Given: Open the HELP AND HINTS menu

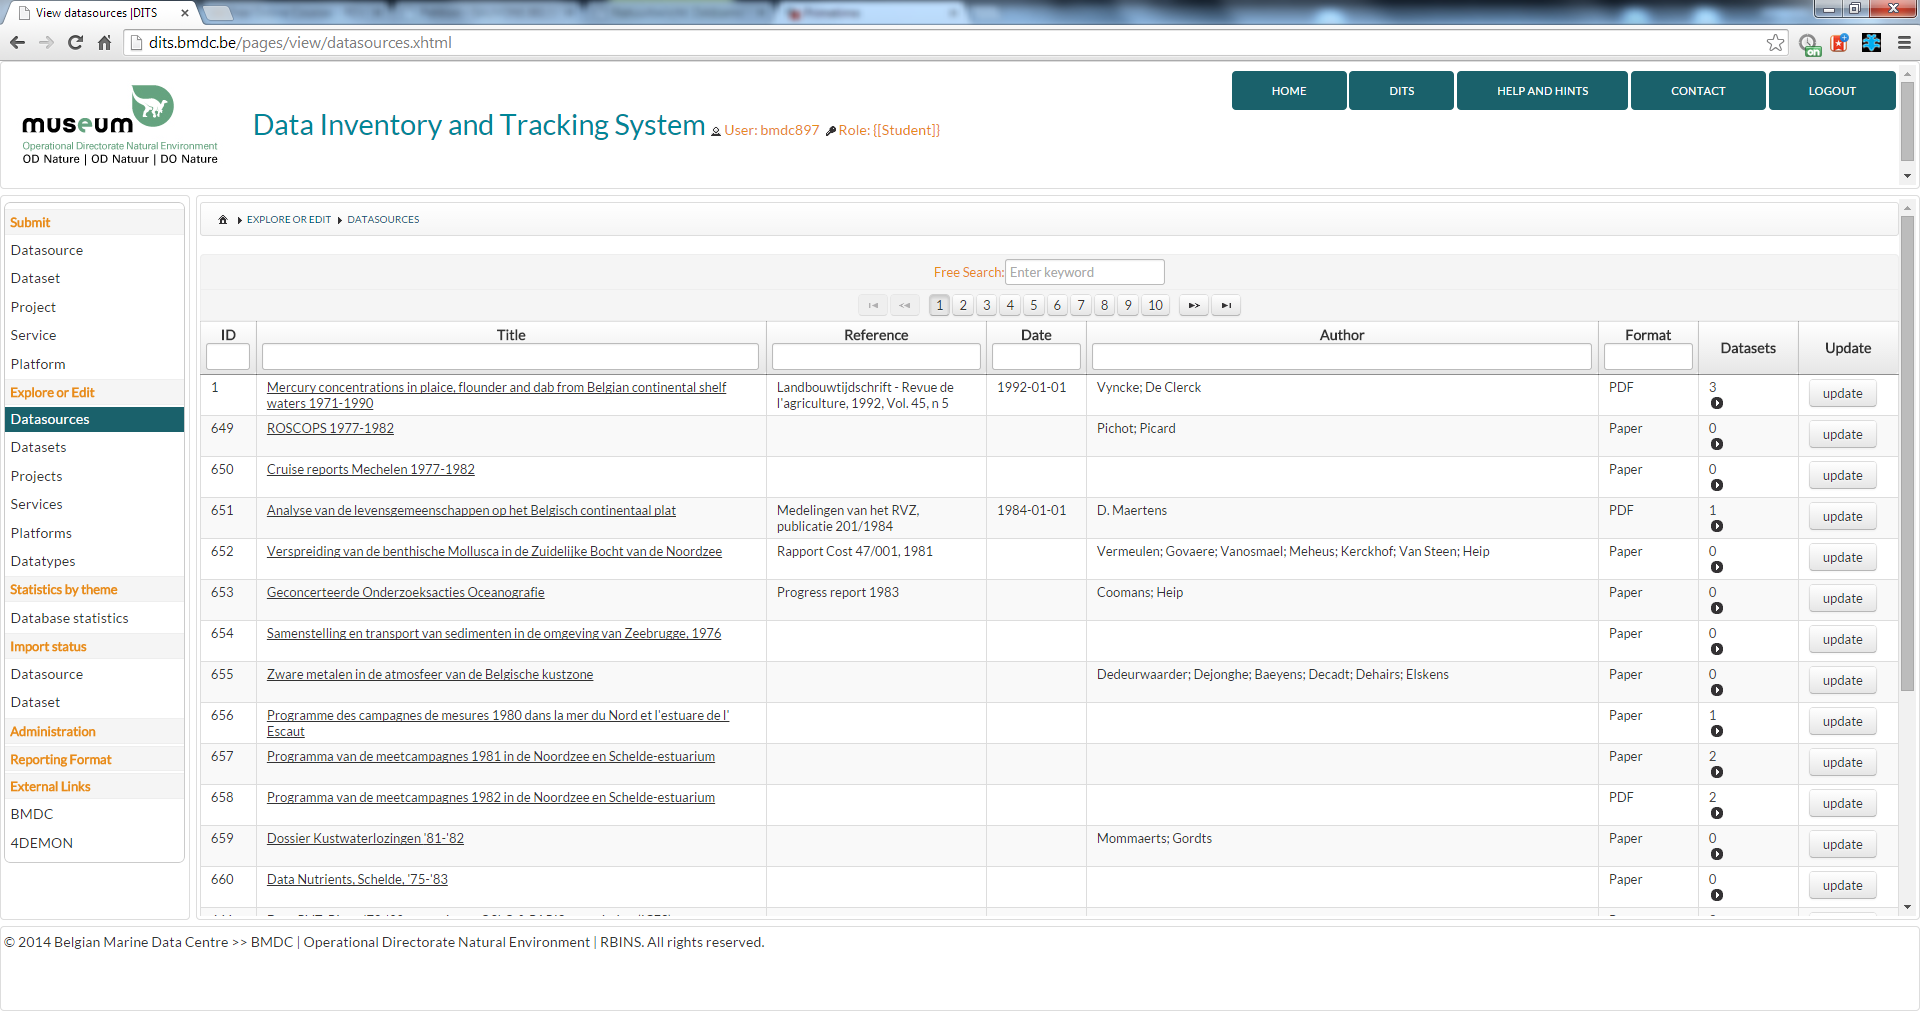Looking at the screenshot, I should click(x=1541, y=91).
